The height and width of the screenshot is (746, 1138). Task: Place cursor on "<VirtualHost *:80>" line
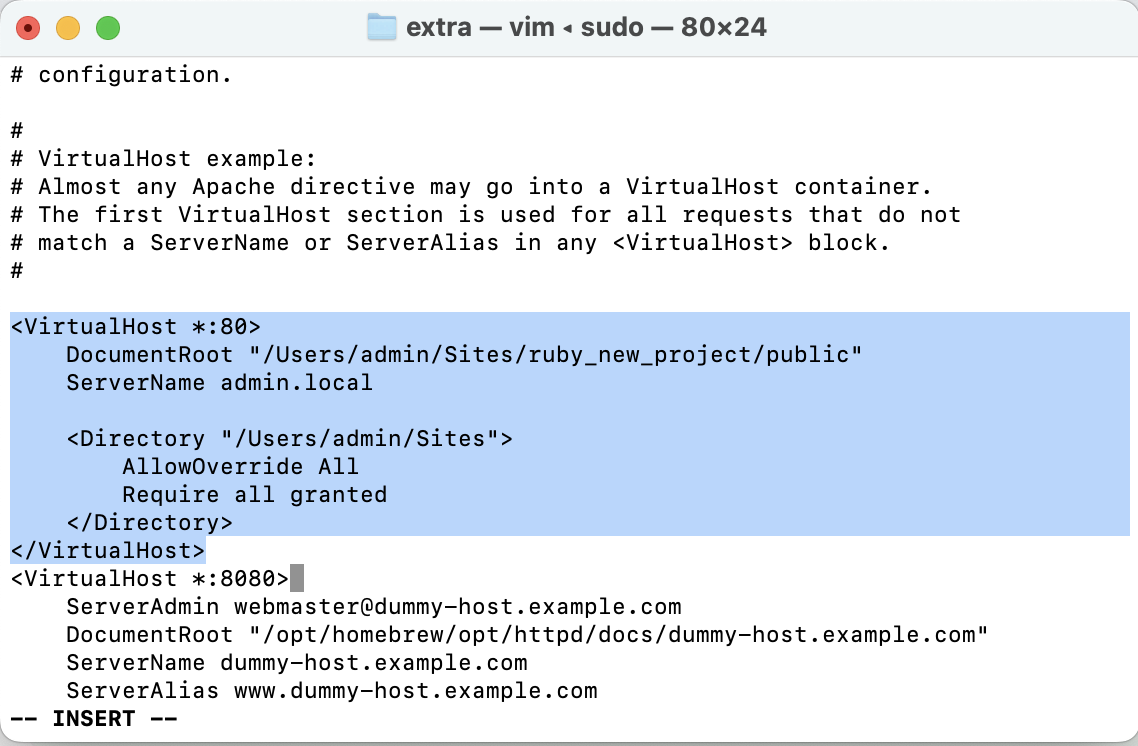click(x=136, y=327)
